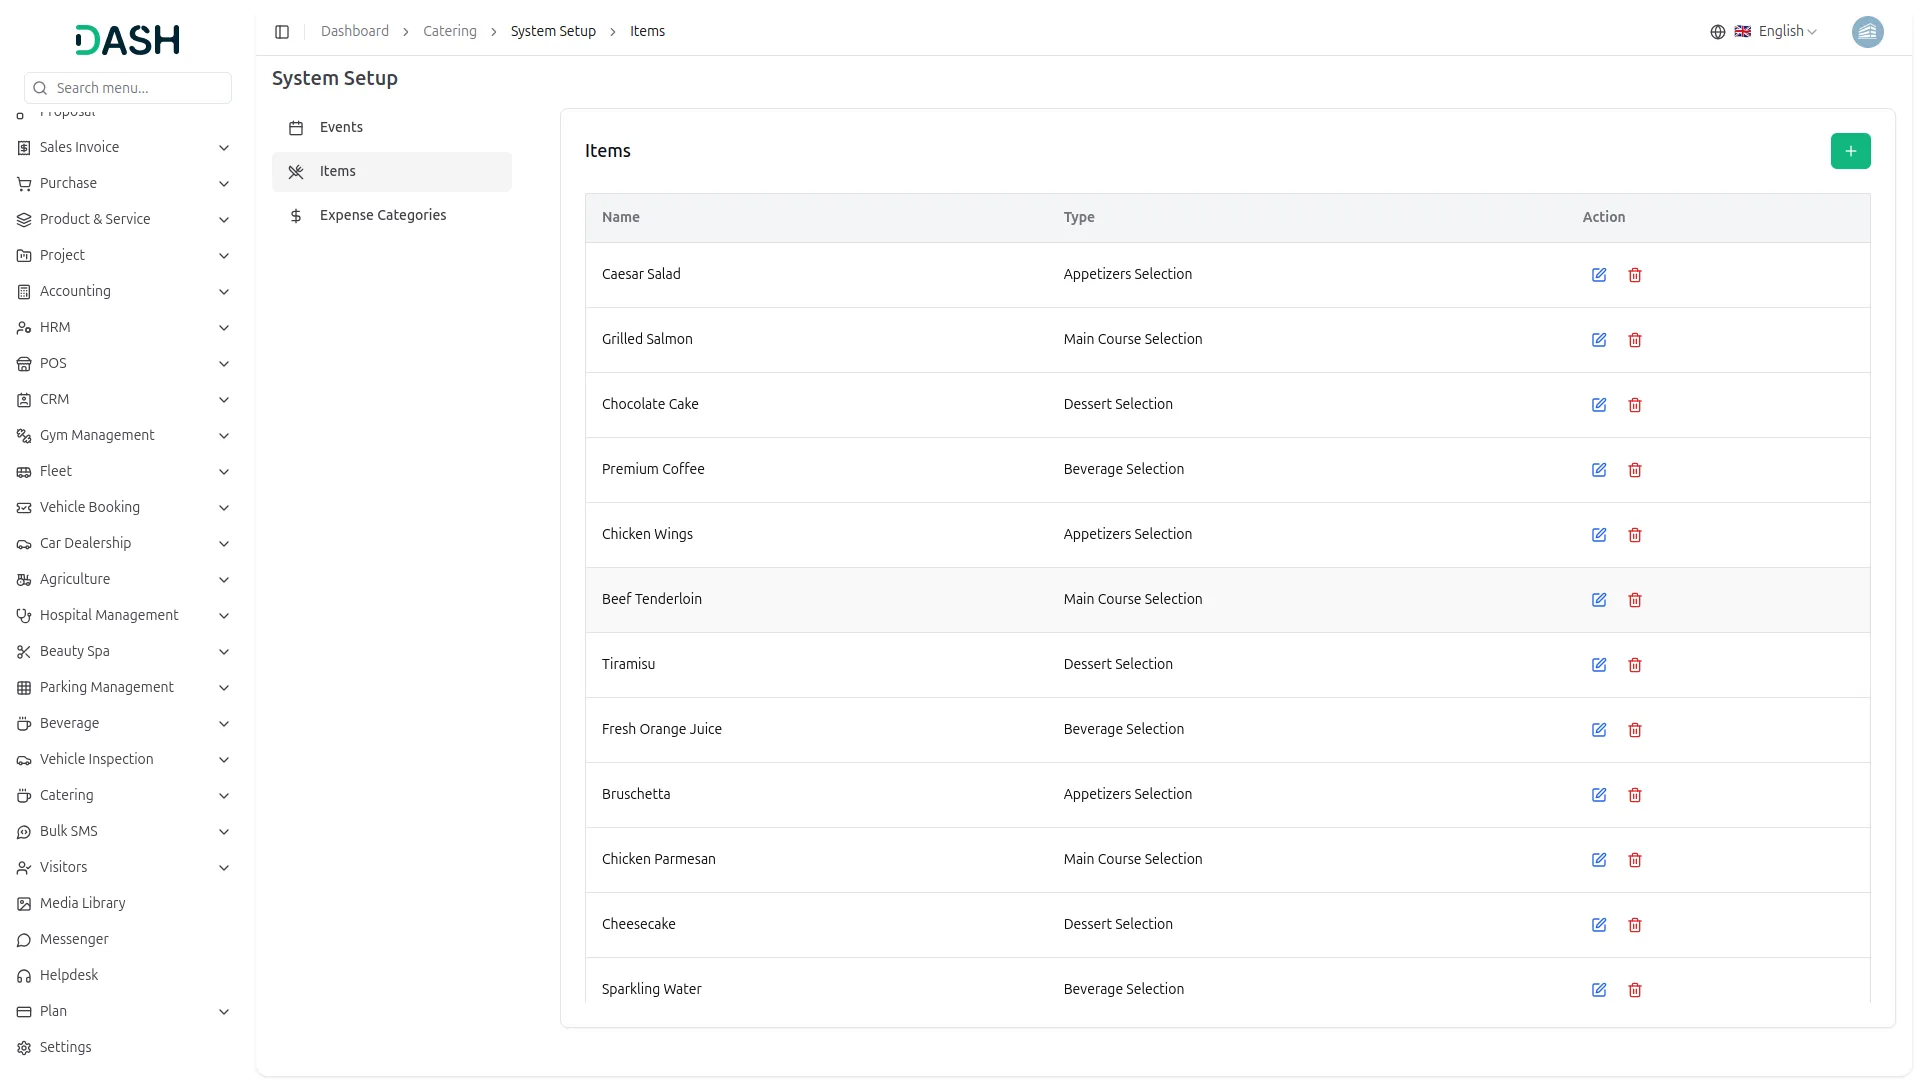This screenshot has height=1080, width=1920.
Task: Delete the Premium Coffee row
Action: 1634,470
